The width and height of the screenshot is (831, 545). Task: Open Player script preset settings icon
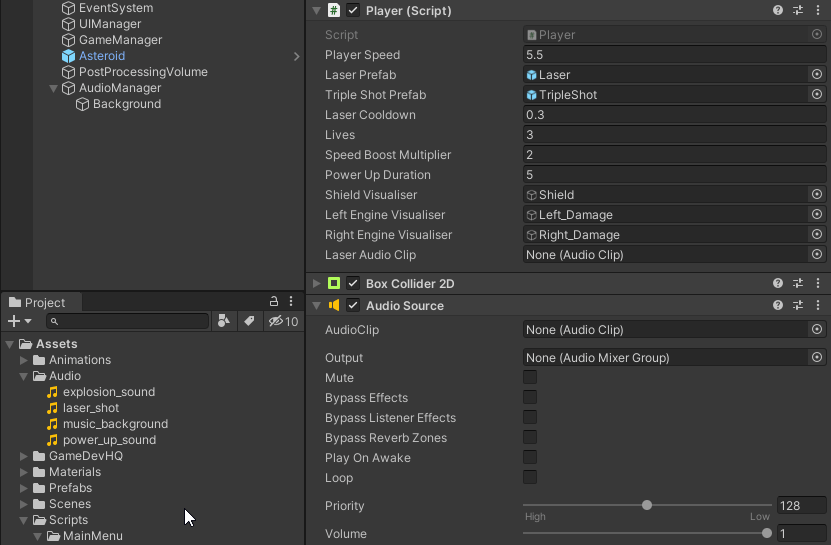point(798,10)
